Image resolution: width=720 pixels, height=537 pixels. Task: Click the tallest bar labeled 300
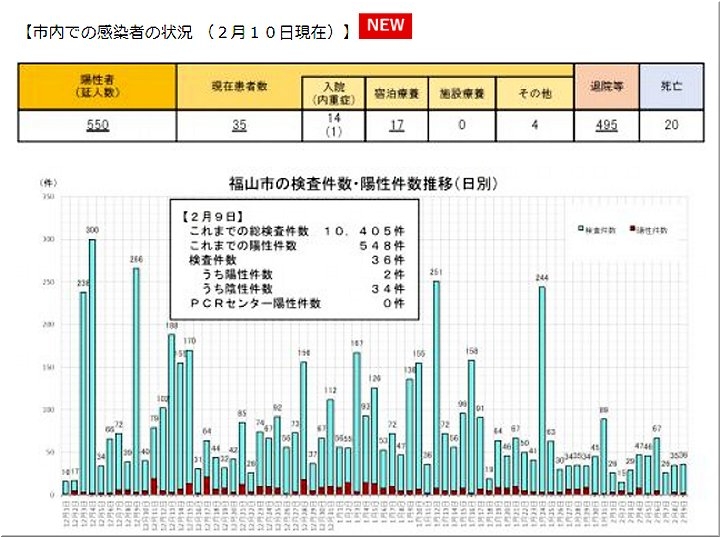point(92,365)
